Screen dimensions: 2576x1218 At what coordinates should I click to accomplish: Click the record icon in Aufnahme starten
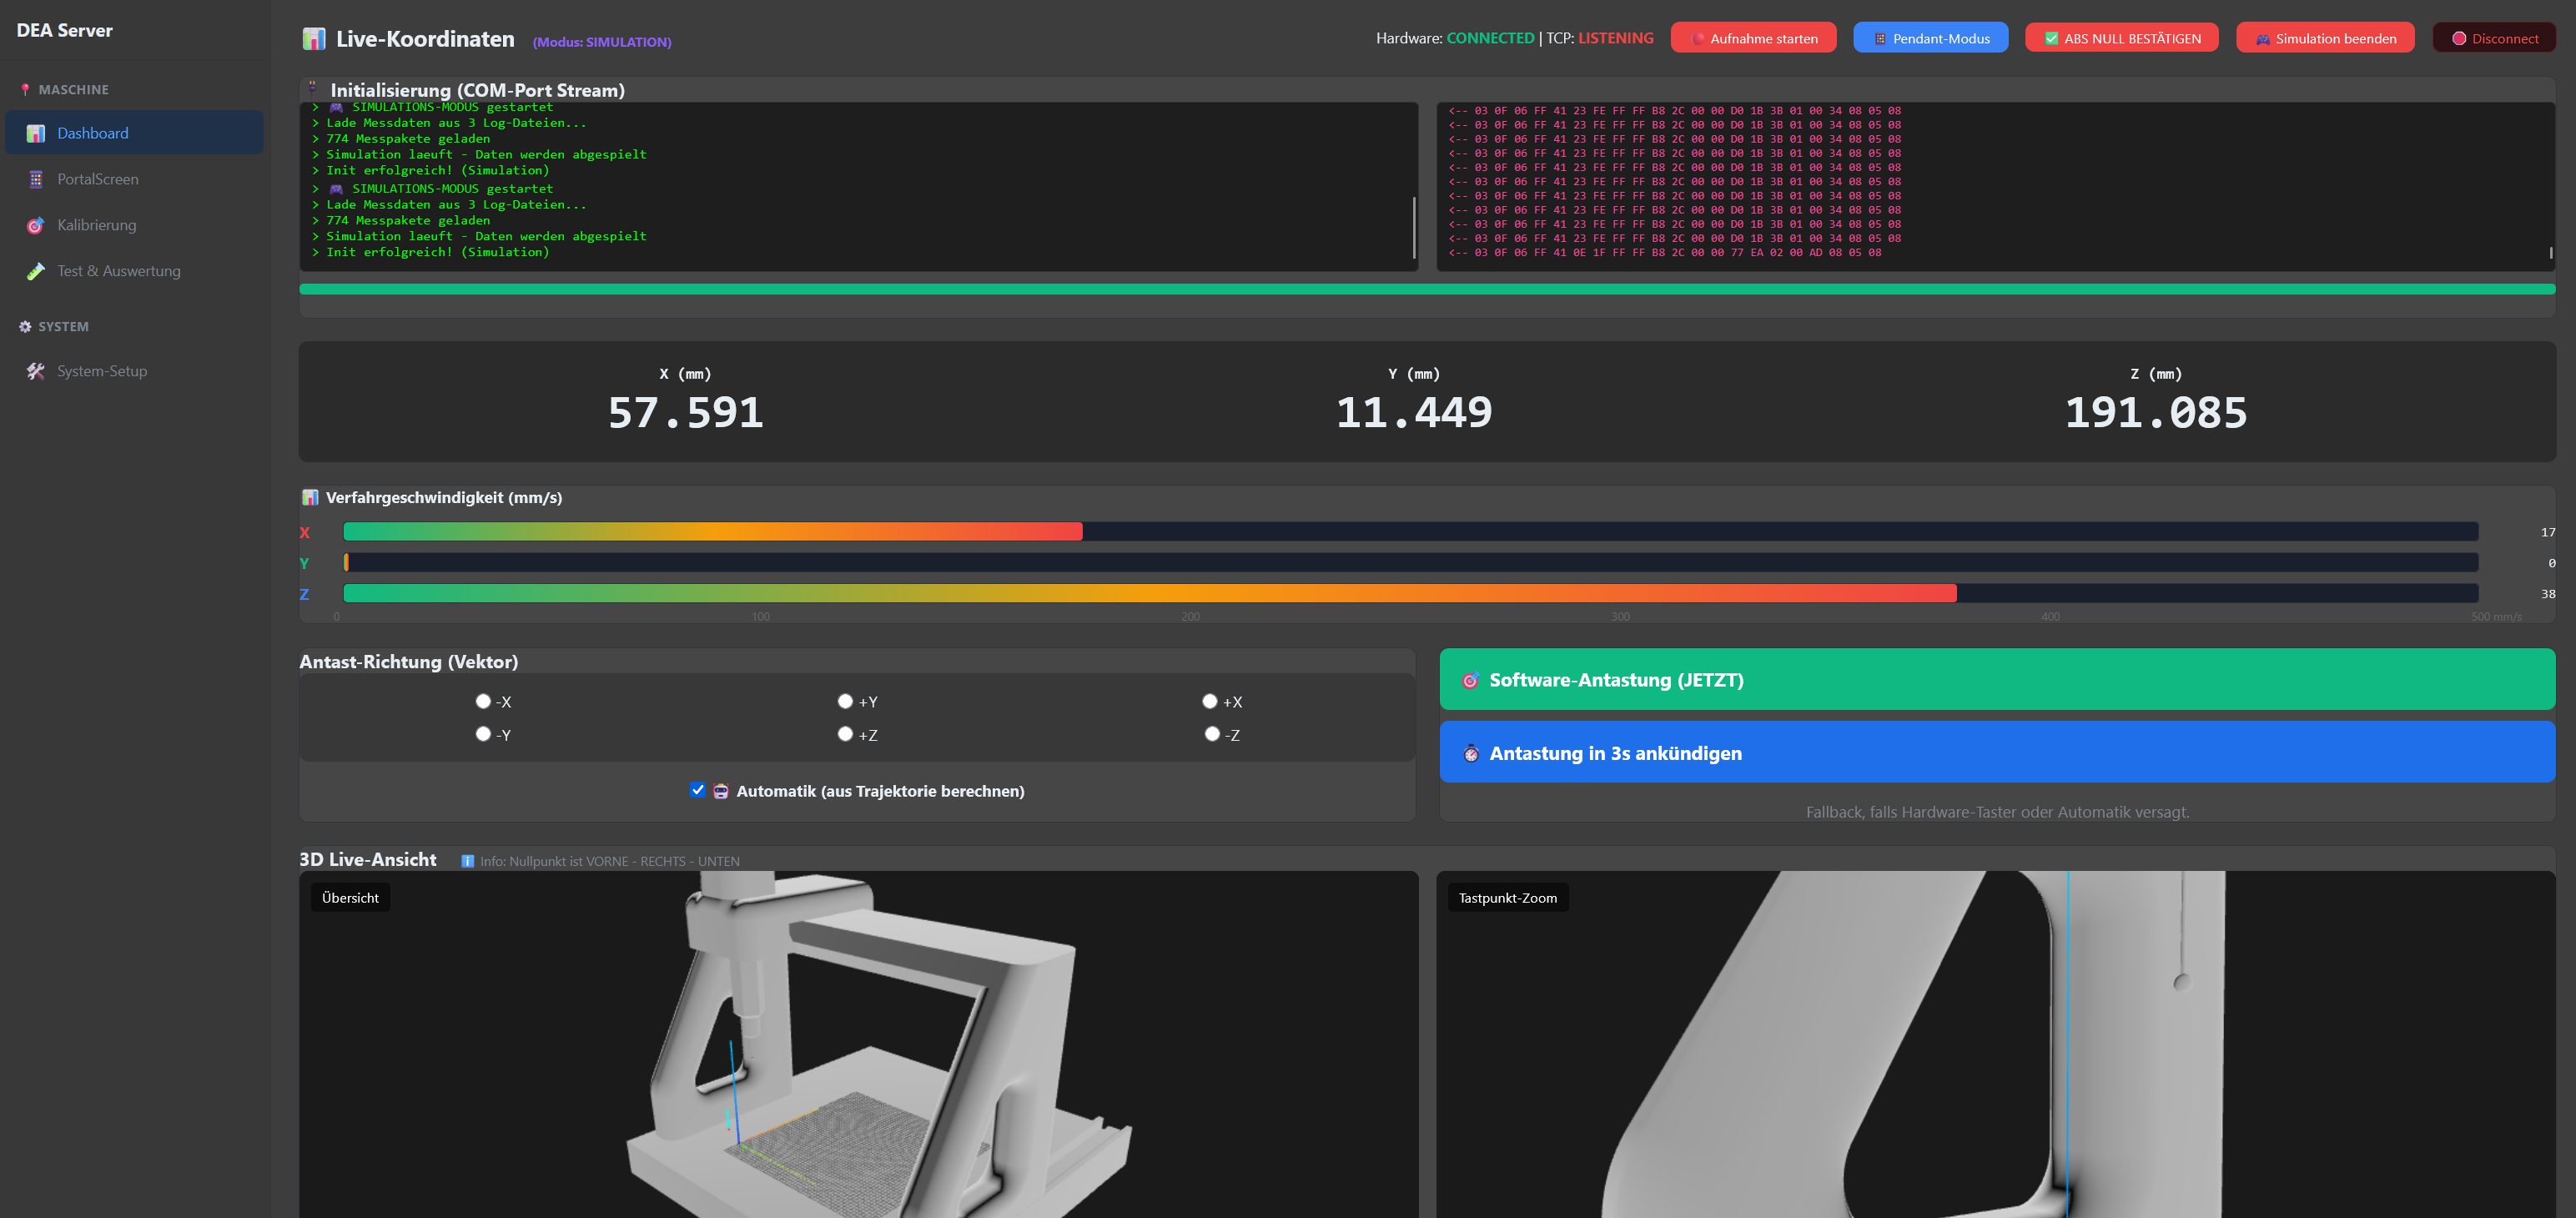tap(1698, 39)
